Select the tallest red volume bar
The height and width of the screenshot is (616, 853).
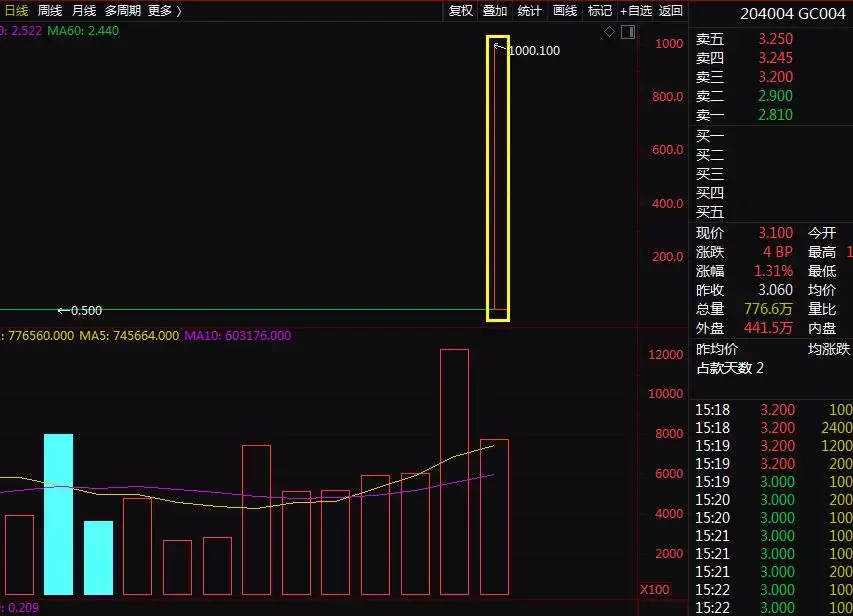(454, 472)
